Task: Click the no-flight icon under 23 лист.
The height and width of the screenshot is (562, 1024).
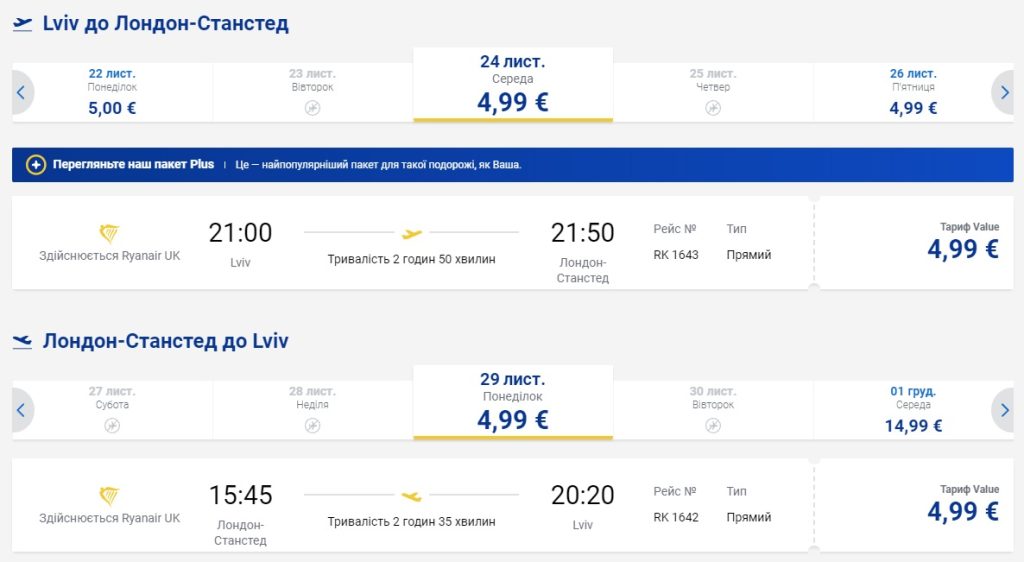Action: 312,108
